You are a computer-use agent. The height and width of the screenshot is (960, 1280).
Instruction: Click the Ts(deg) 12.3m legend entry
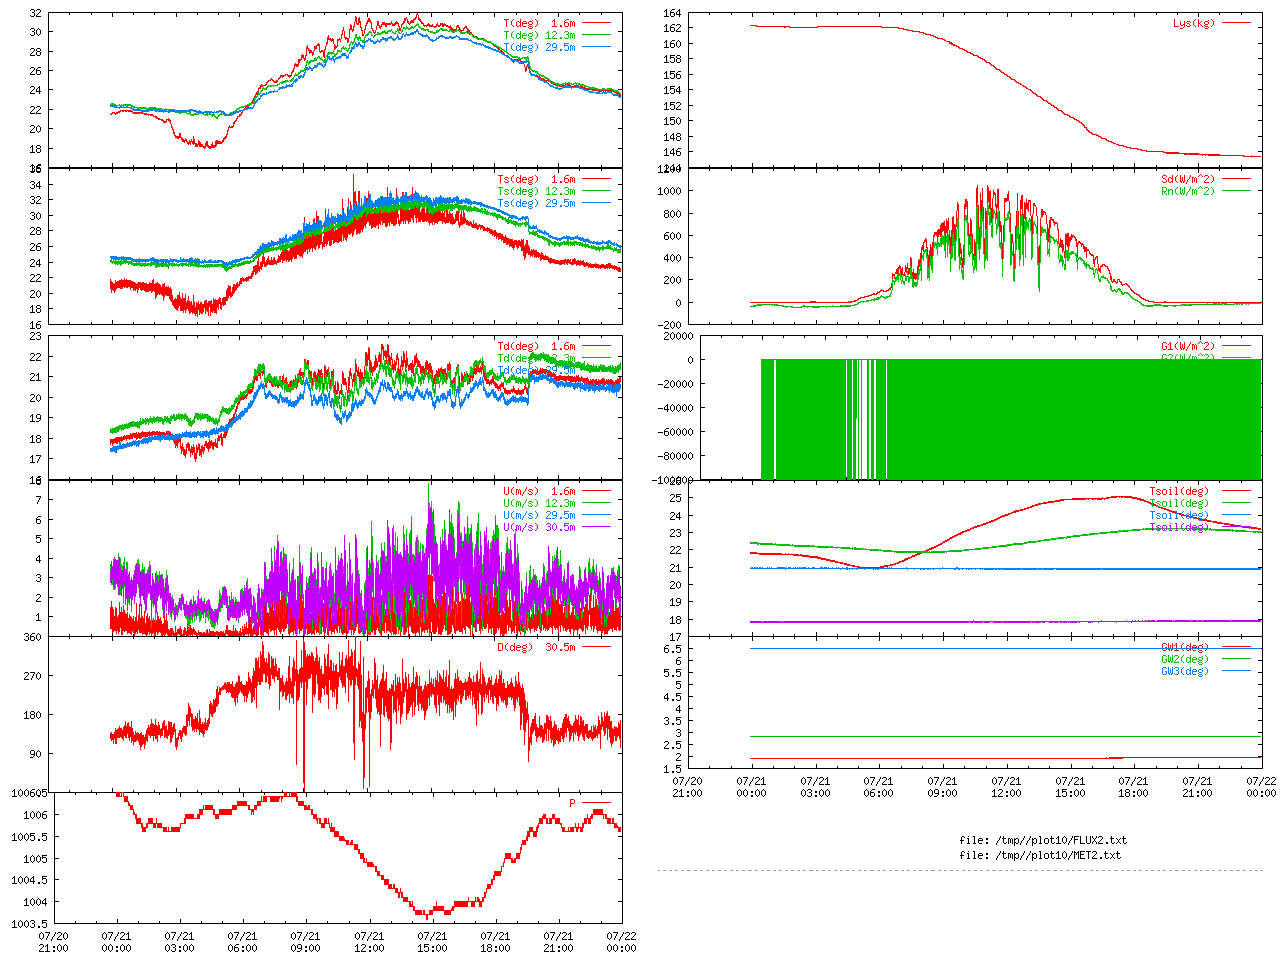[x=536, y=191]
